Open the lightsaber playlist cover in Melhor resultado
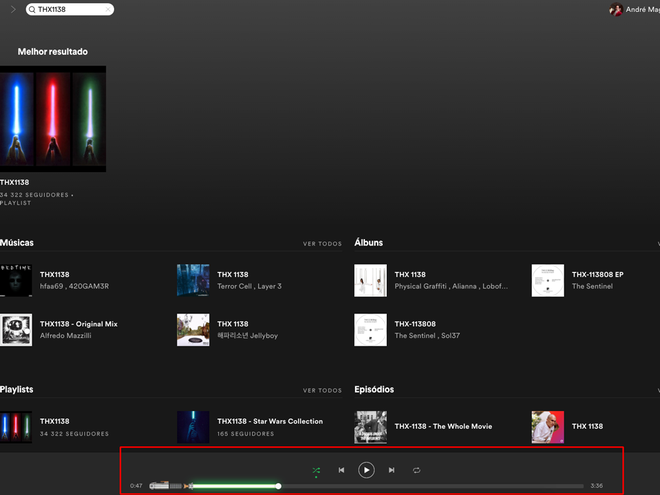Viewport: 660px width, 495px height. pyautogui.click(x=53, y=119)
